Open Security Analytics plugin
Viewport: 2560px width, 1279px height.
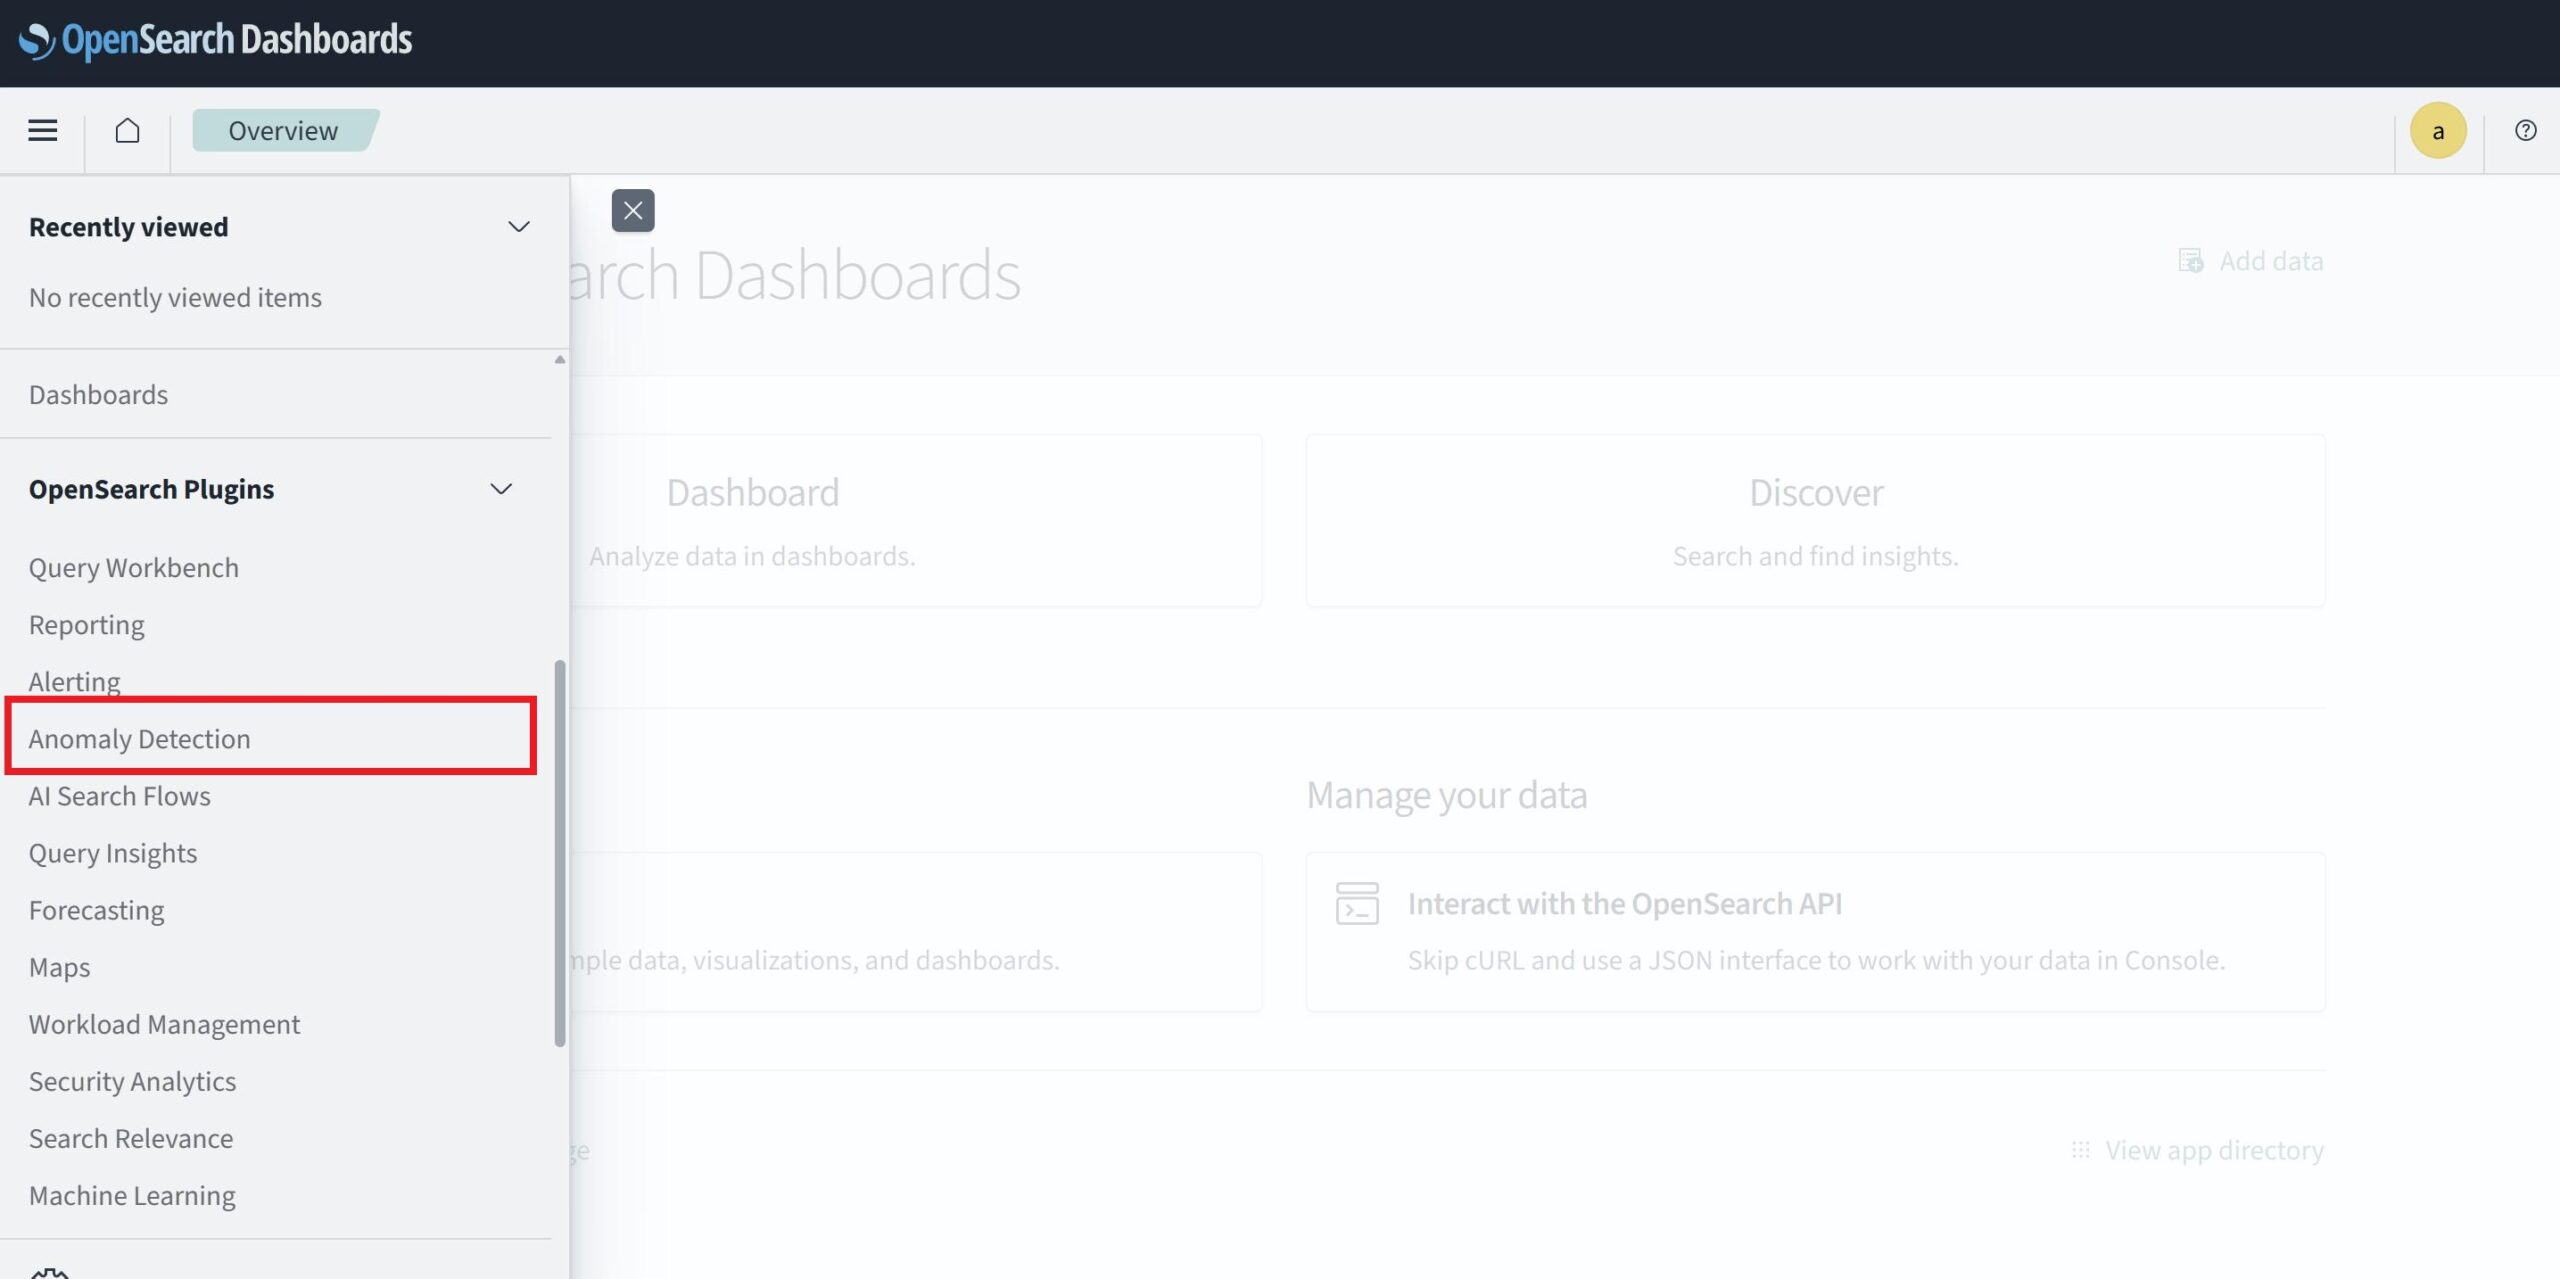coord(132,1082)
